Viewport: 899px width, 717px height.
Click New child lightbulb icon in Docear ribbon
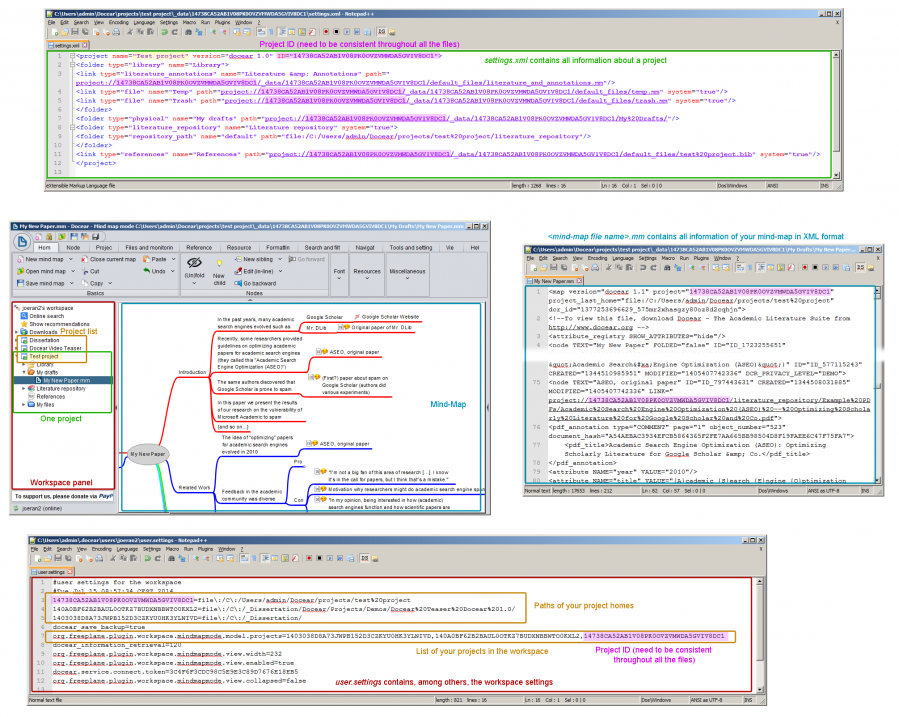(x=219, y=263)
